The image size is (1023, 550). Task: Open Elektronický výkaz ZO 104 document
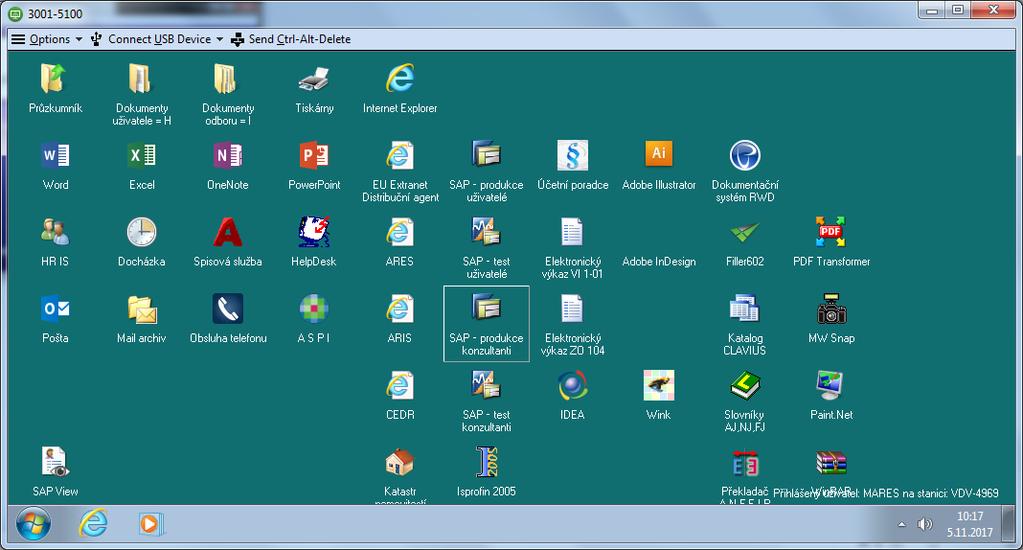(x=572, y=309)
